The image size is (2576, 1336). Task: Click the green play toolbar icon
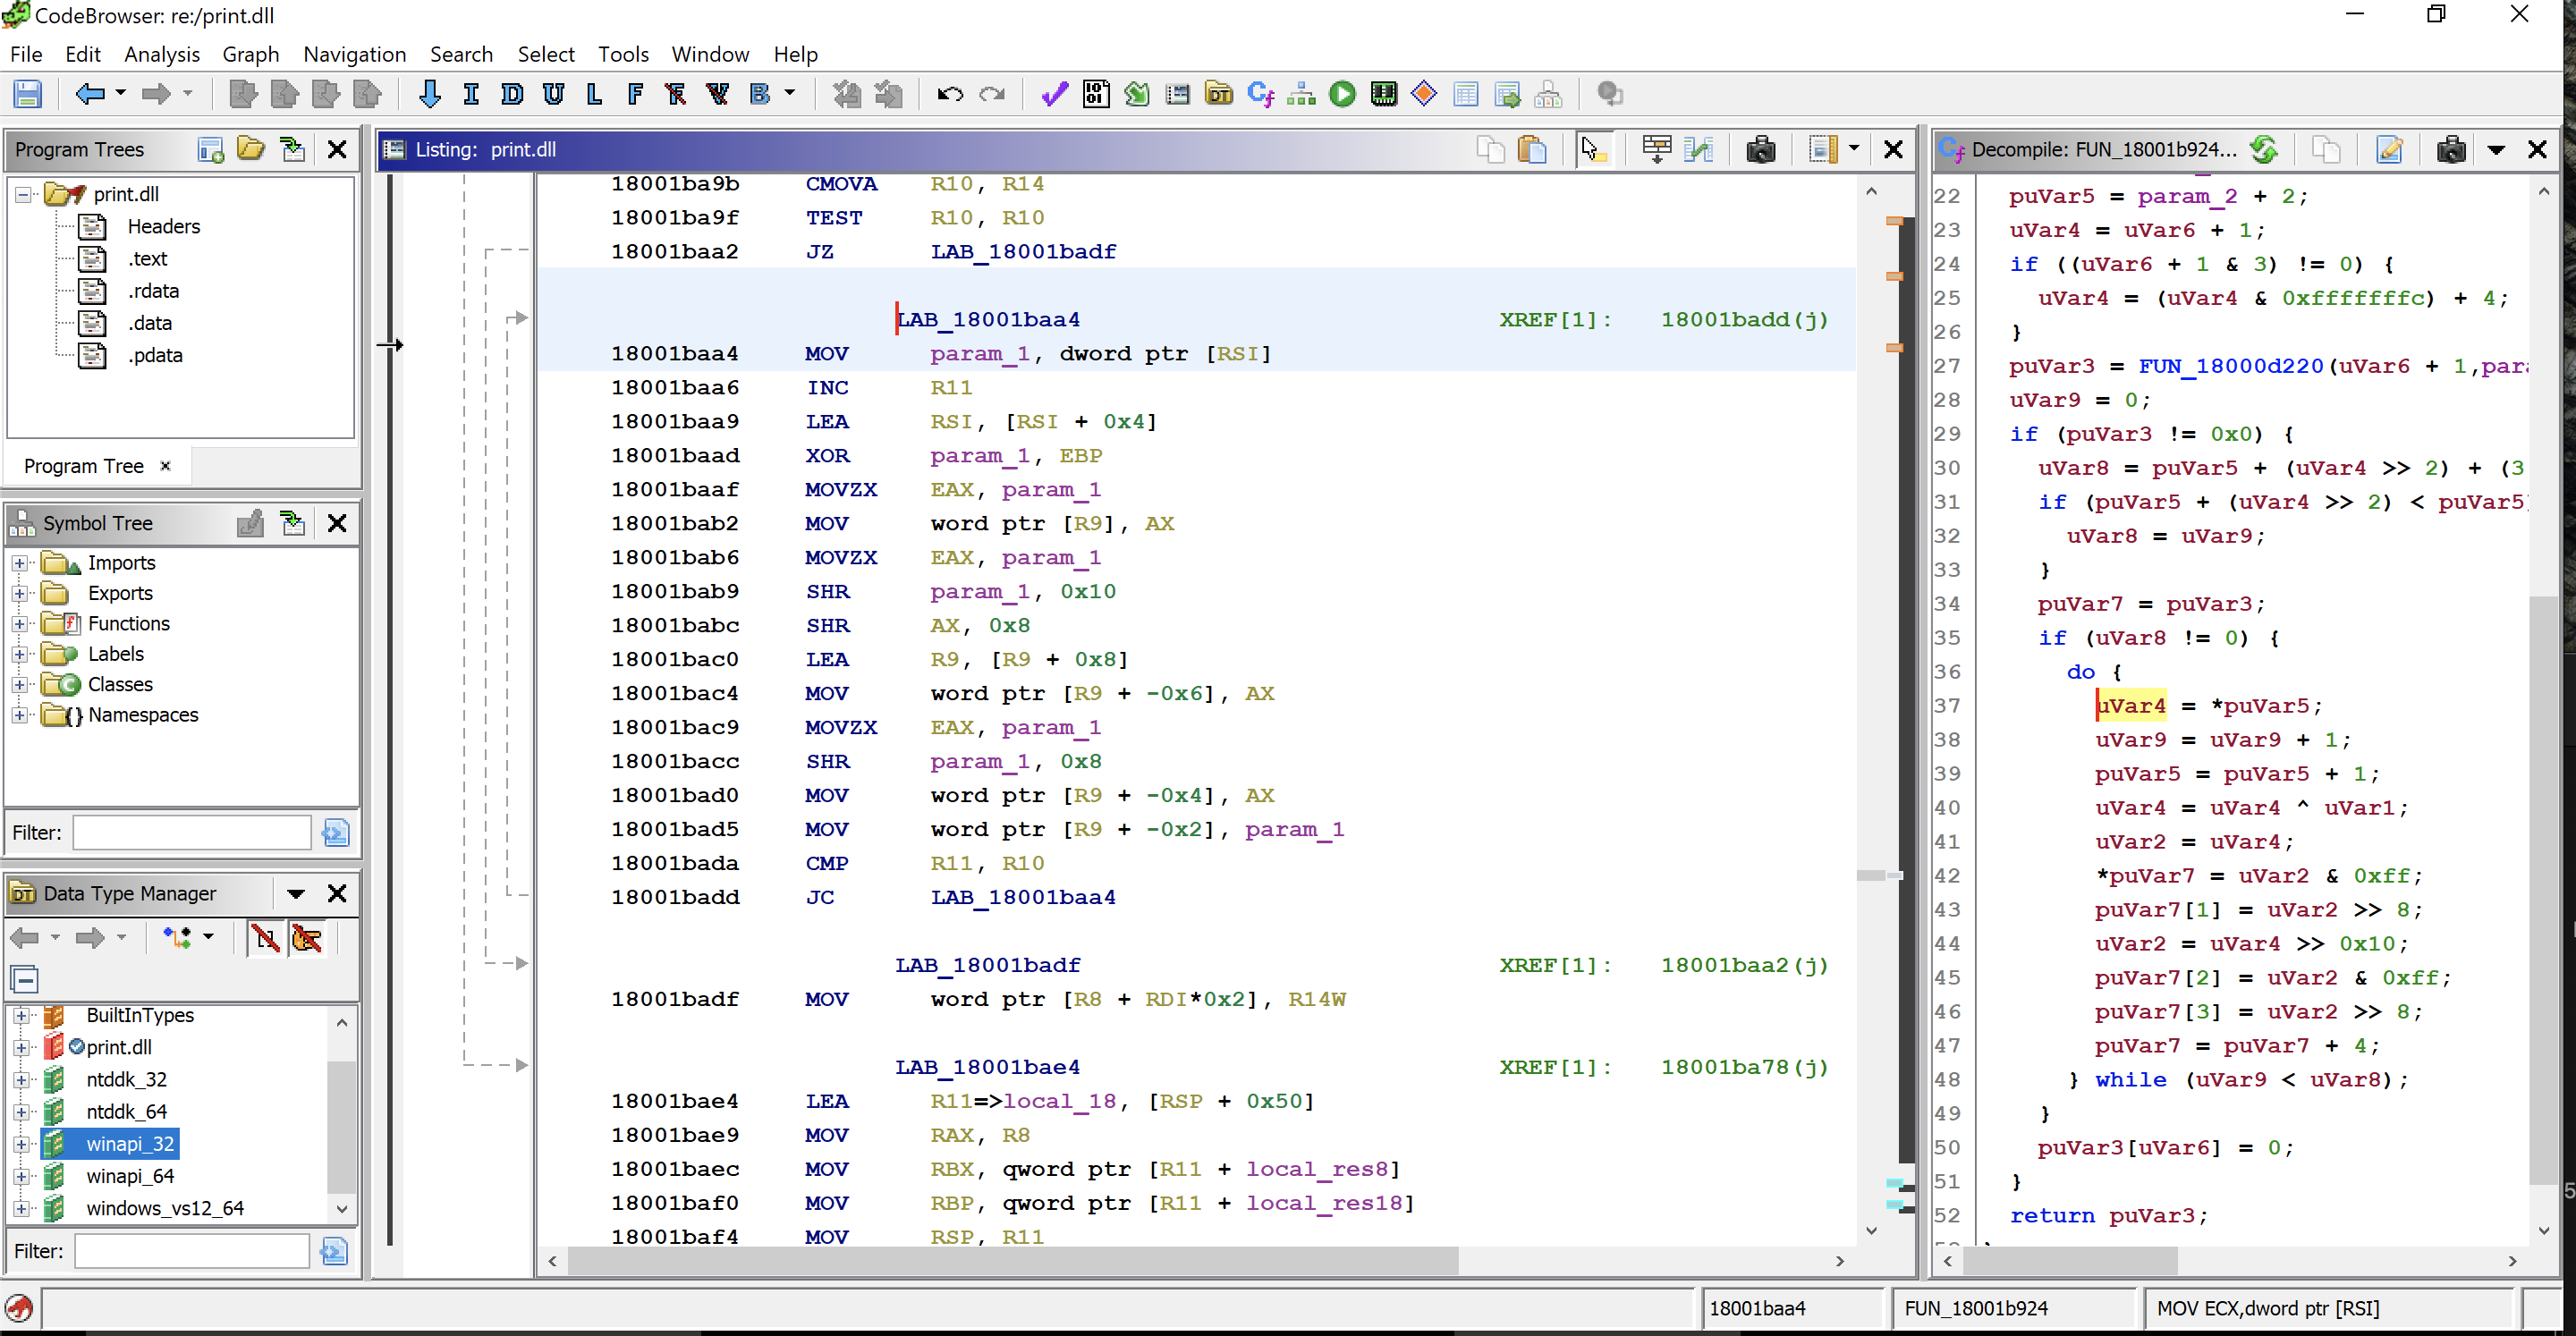(1342, 94)
